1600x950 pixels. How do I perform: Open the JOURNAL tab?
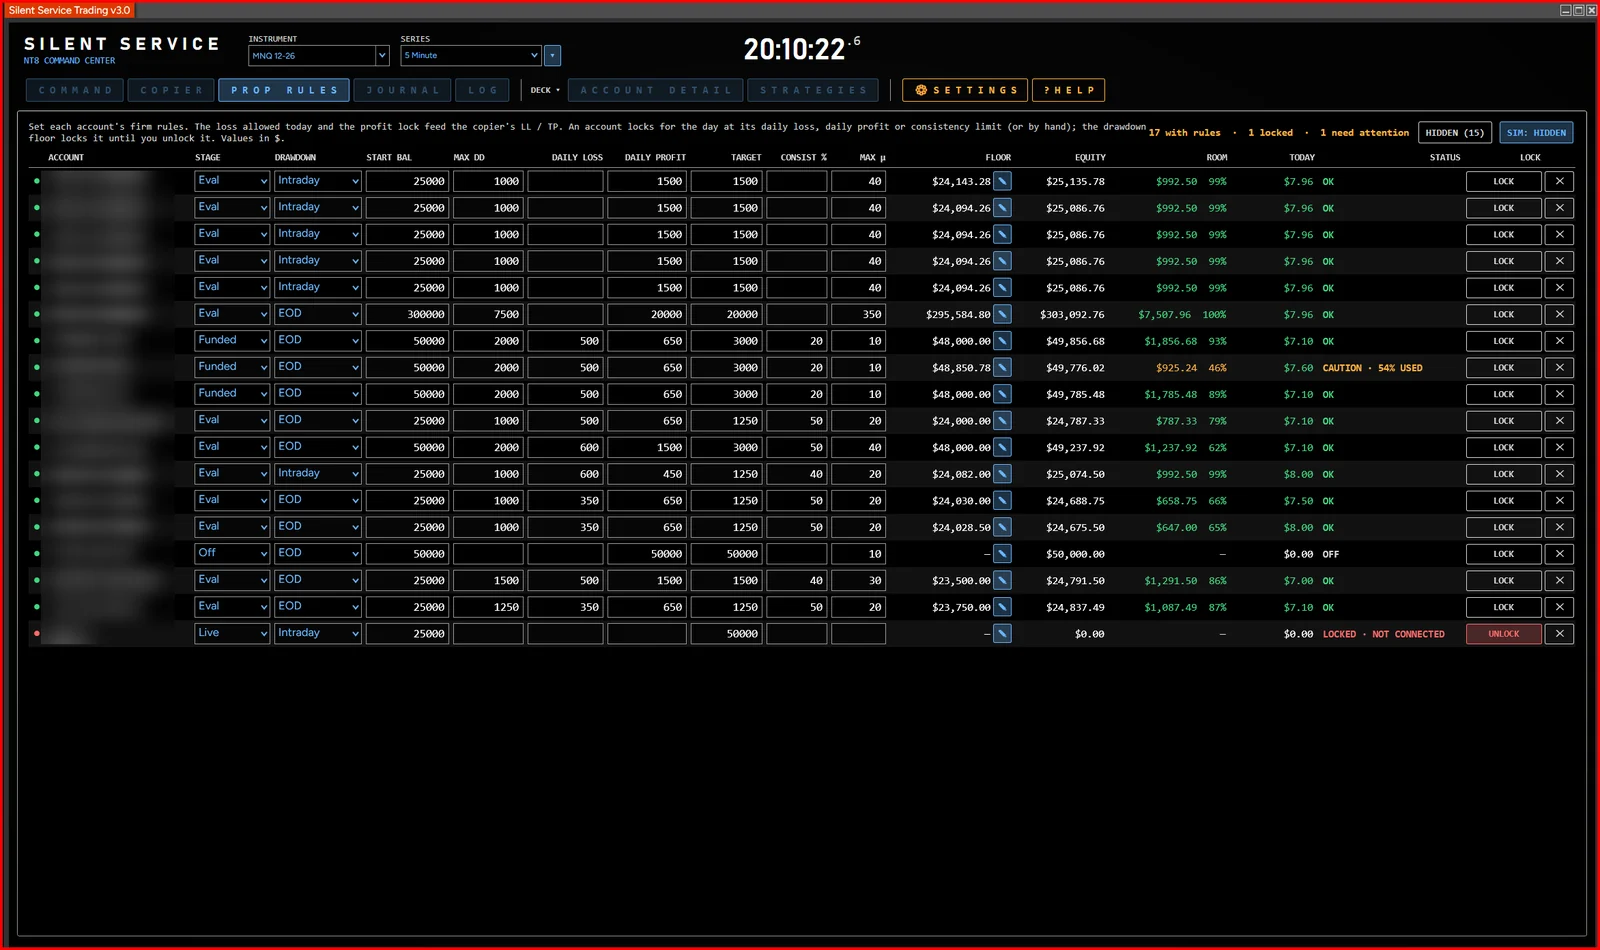(x=403, y=90)
